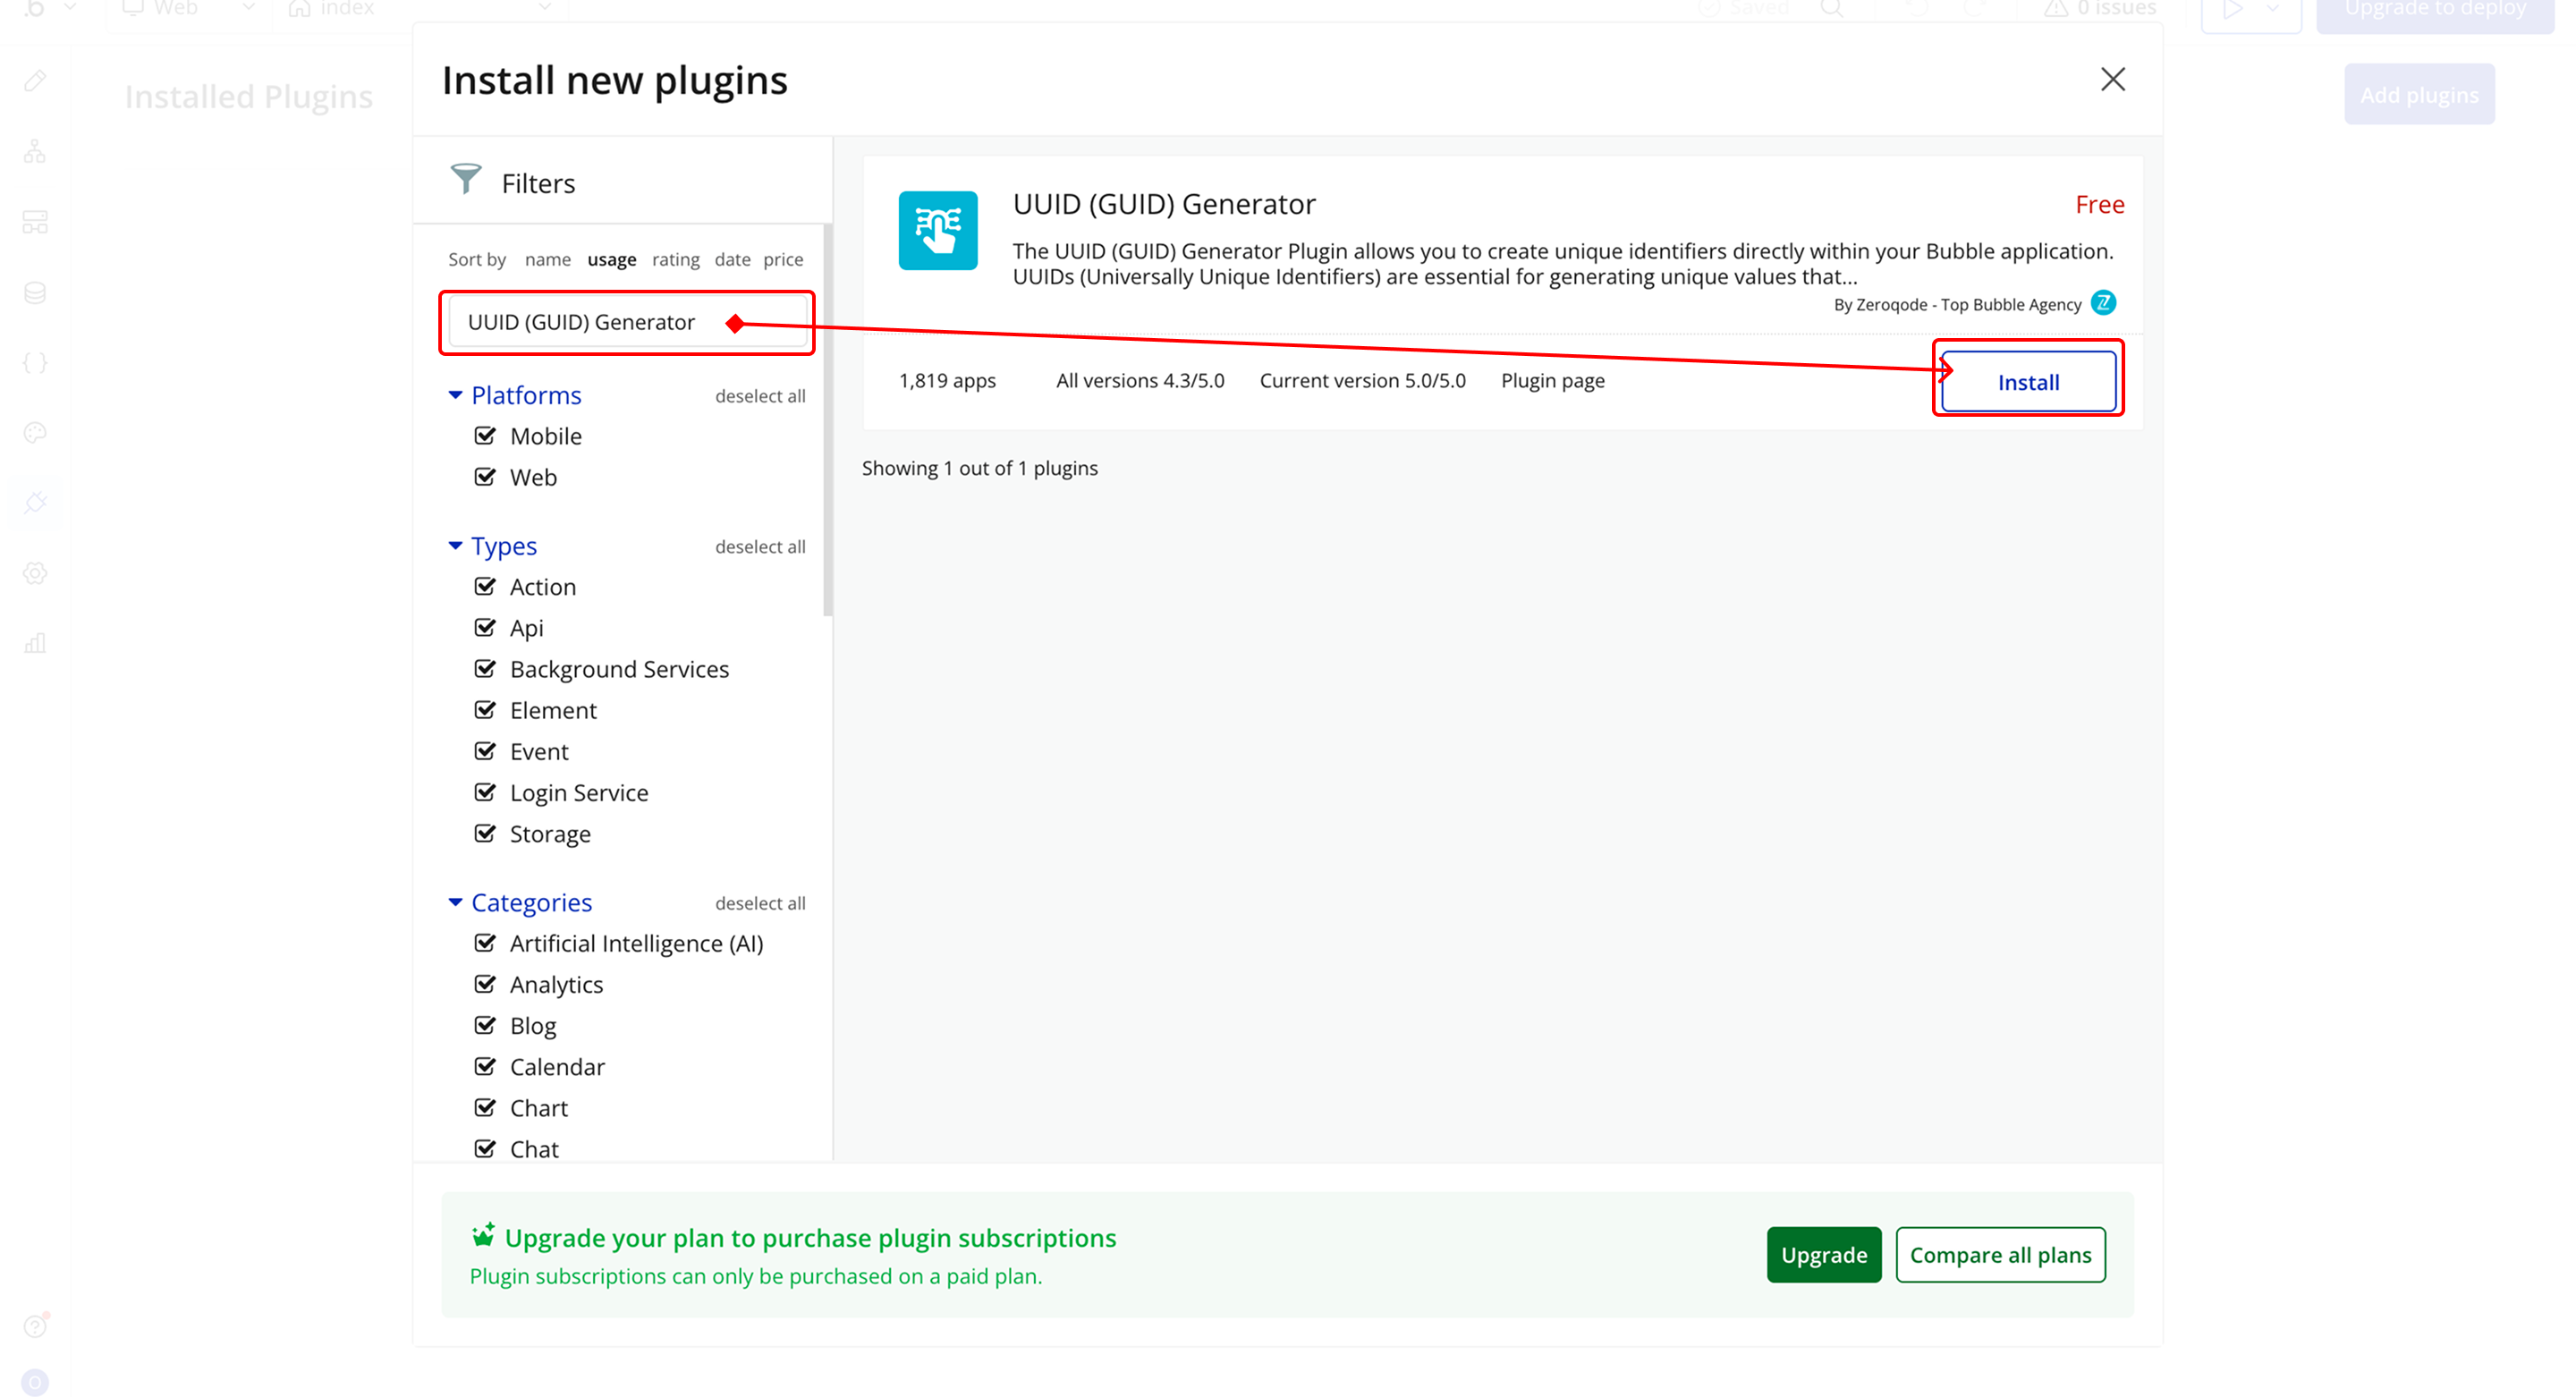Screen dimensions: 2576x1397
Task: Open the Design tab pencil icon
Action: 35,81
